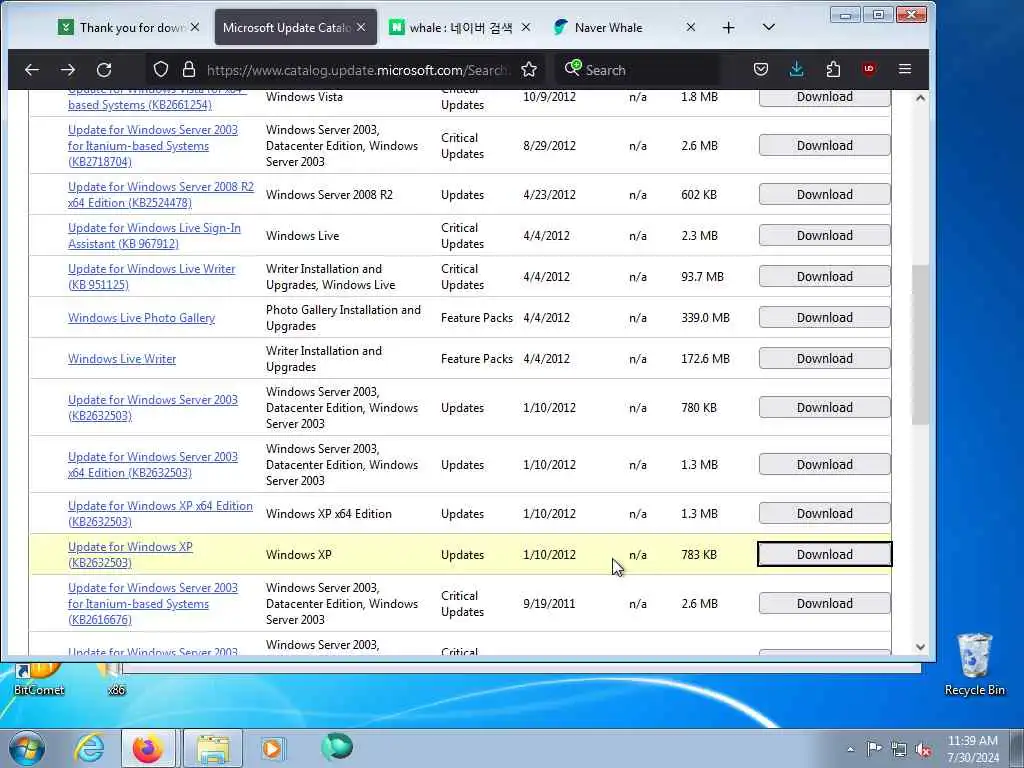The height and width of the screenshot is (768, 1024).
Task: View site security lock info
Action: click(x=189, y=69)
